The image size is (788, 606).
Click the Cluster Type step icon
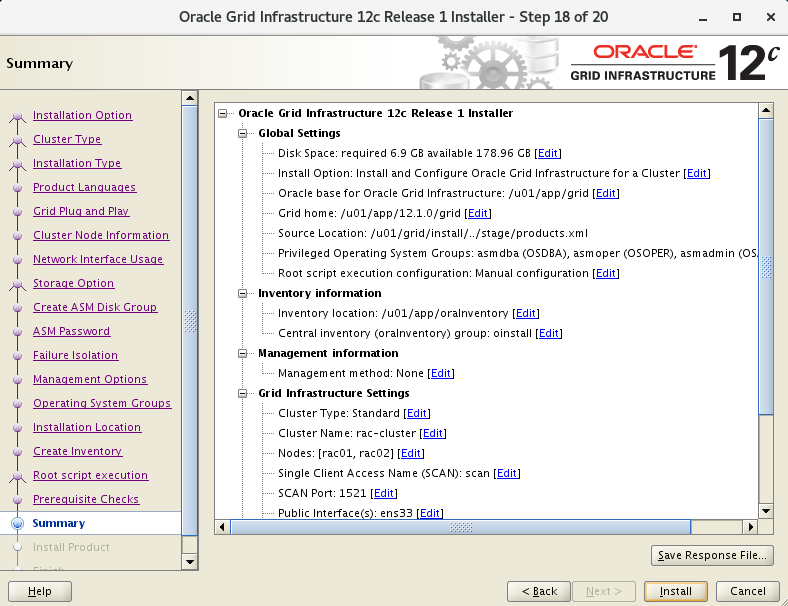17,140
